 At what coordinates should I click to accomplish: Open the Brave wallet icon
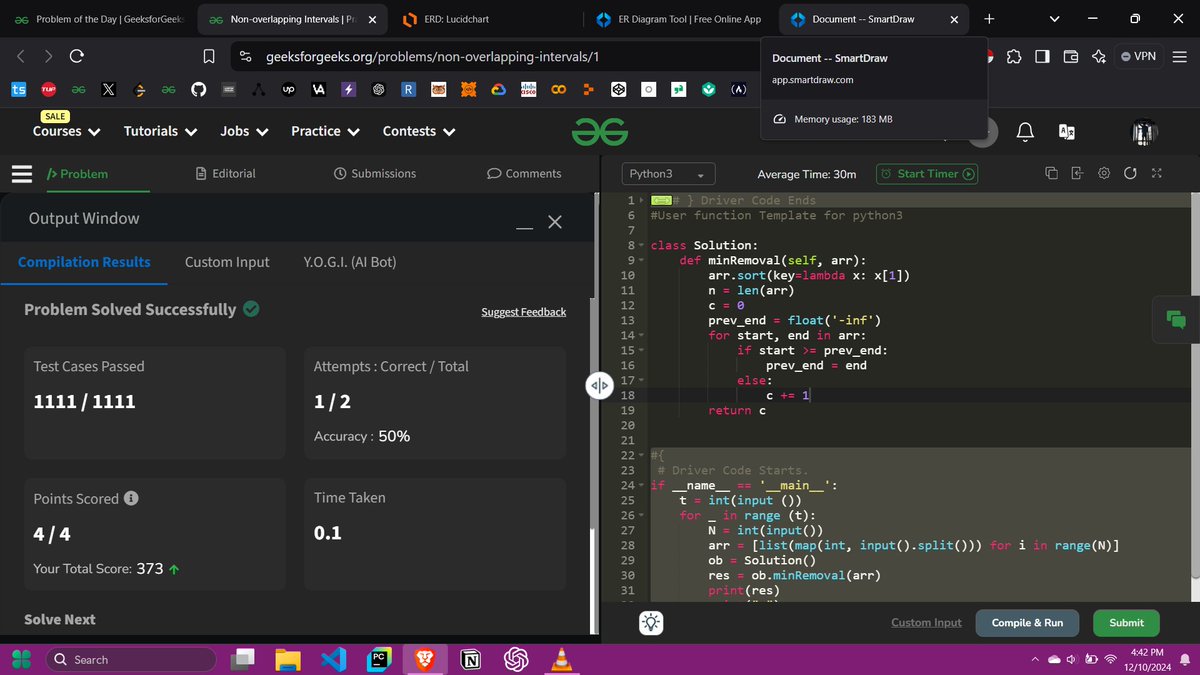1071,56
